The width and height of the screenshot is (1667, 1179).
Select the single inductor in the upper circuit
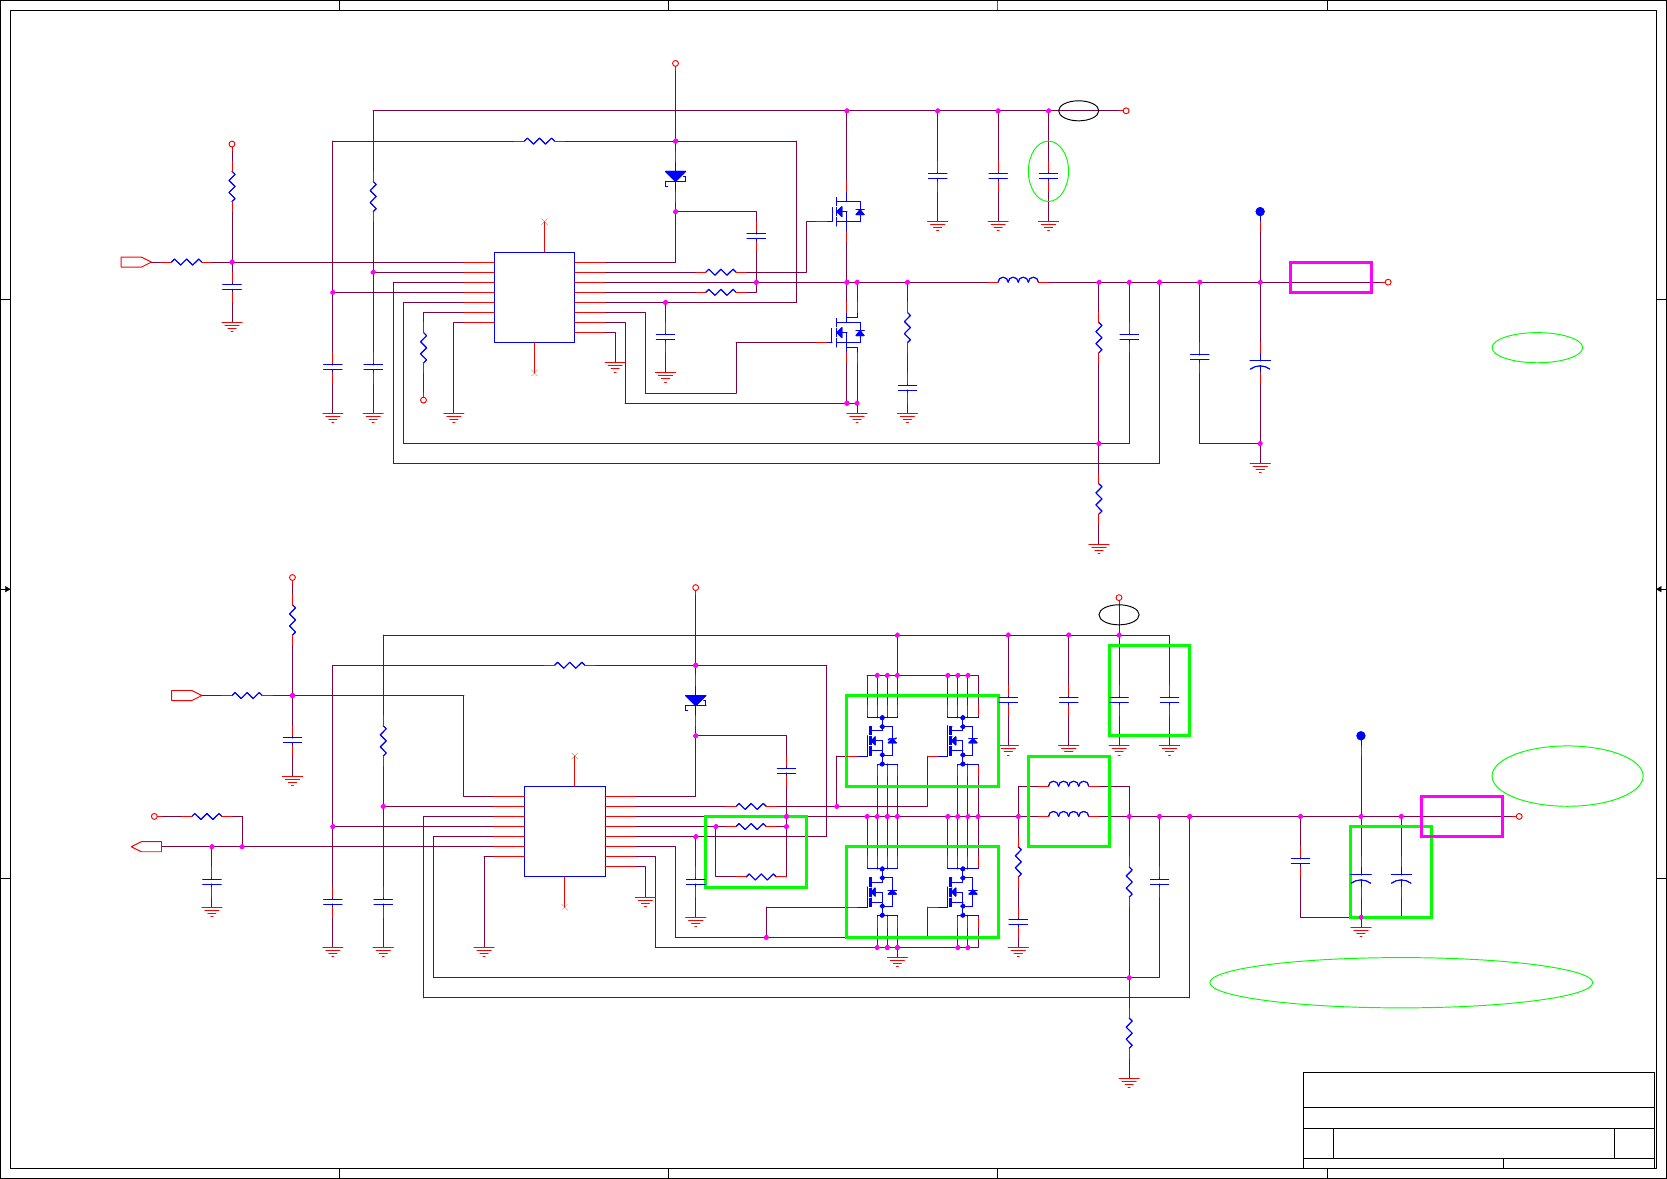click(x=1018, y=280)
